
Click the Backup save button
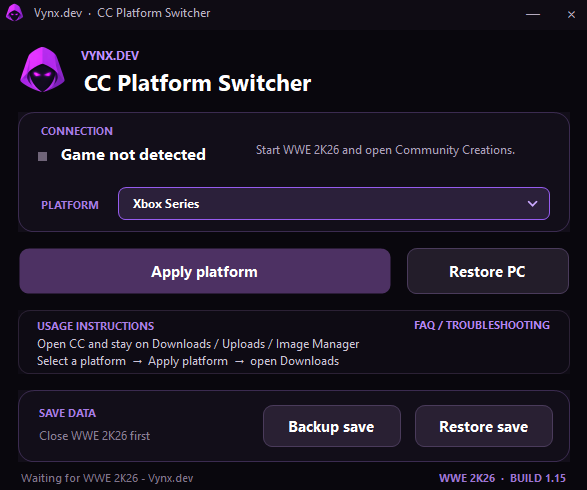point(332,426)
